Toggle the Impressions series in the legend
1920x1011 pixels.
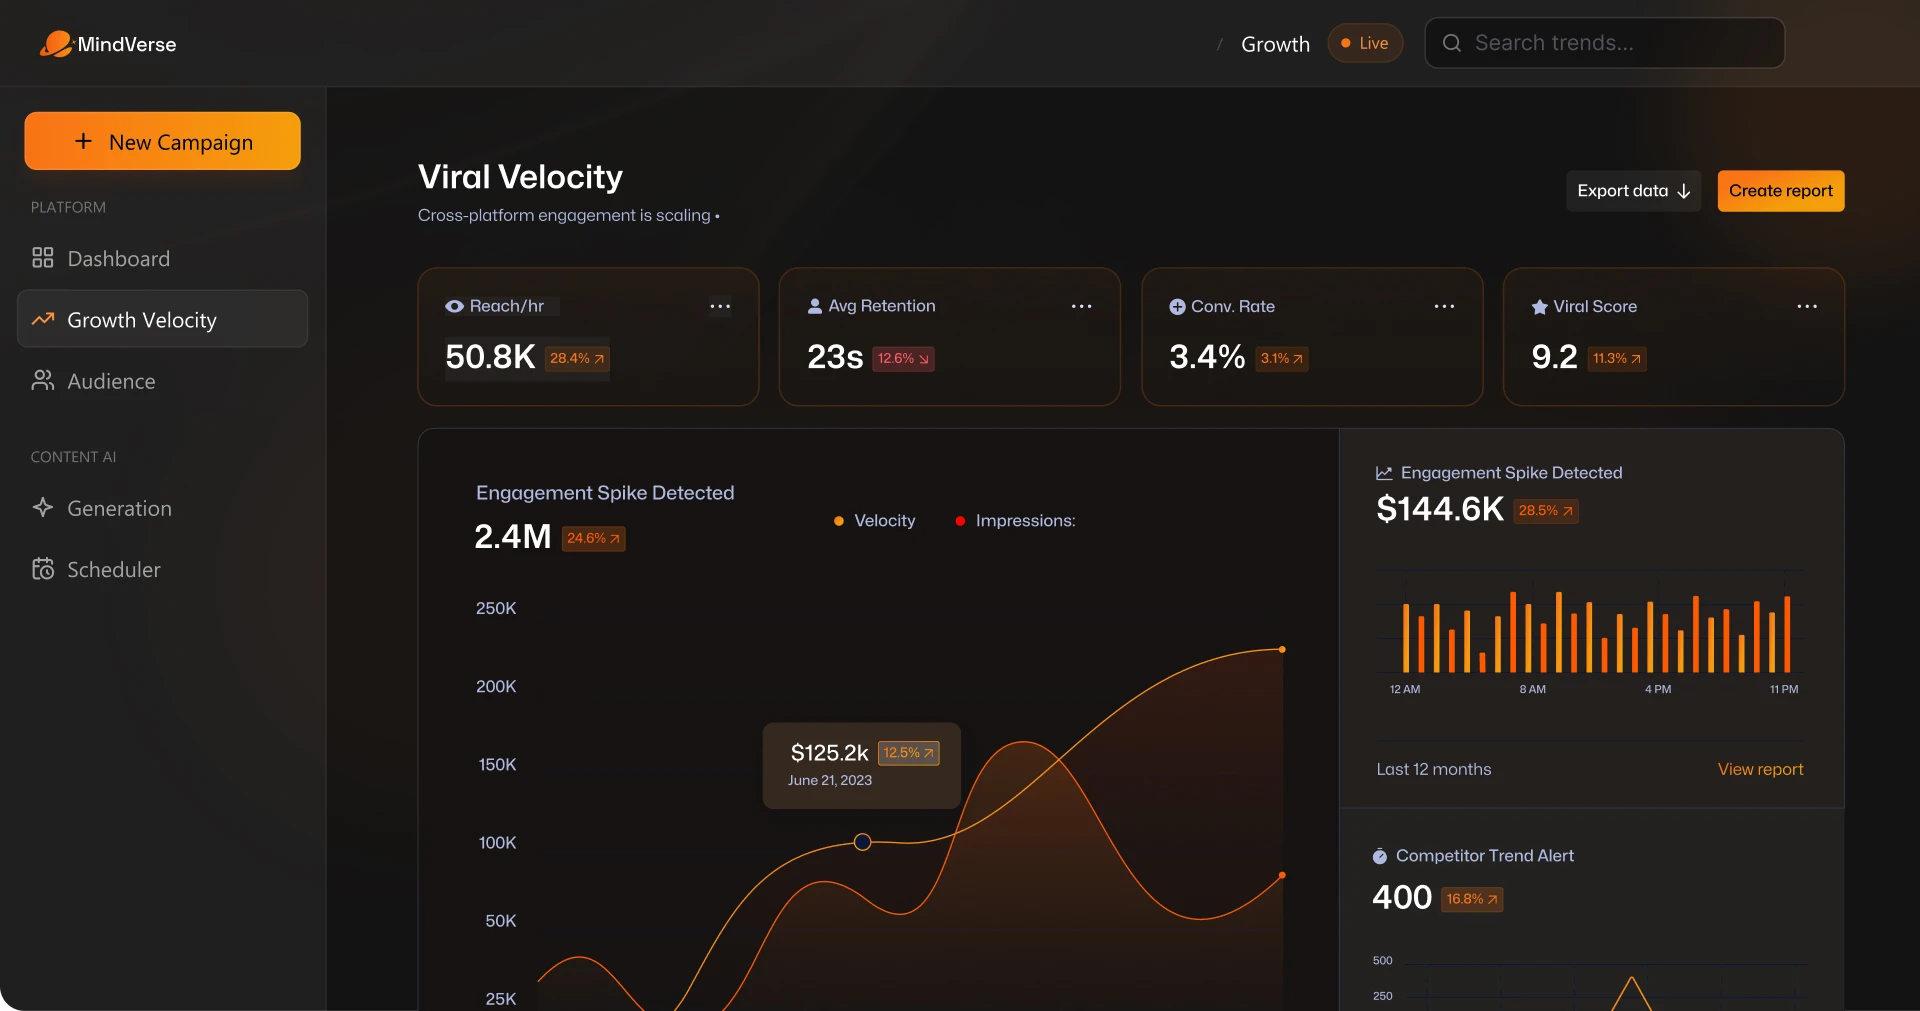1015,521
